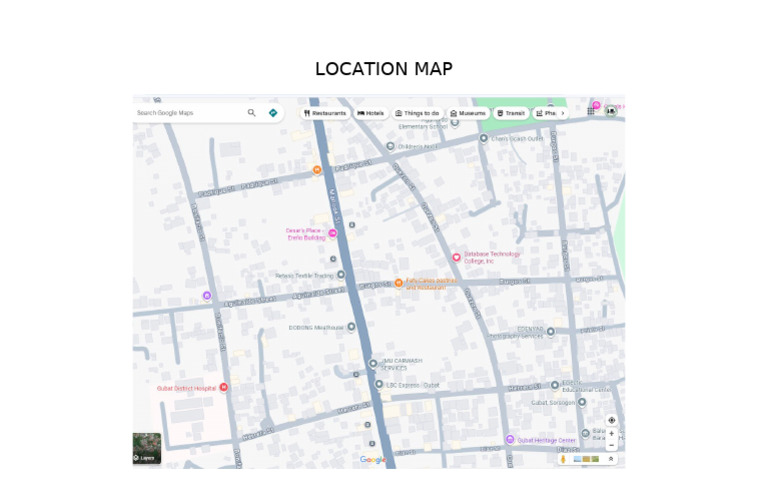Open the imagery thumbnails strip beside the pegman
The image size is (768, 503).
pos(586,459)
